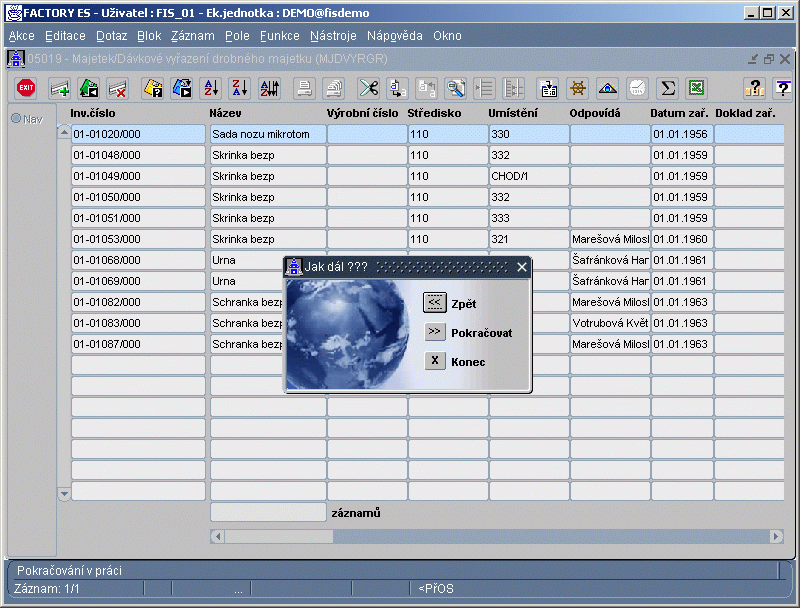Sort ascending with the A-Z icon
The width and height of the screenshot is (800, 608).
[x=211, y=88]
